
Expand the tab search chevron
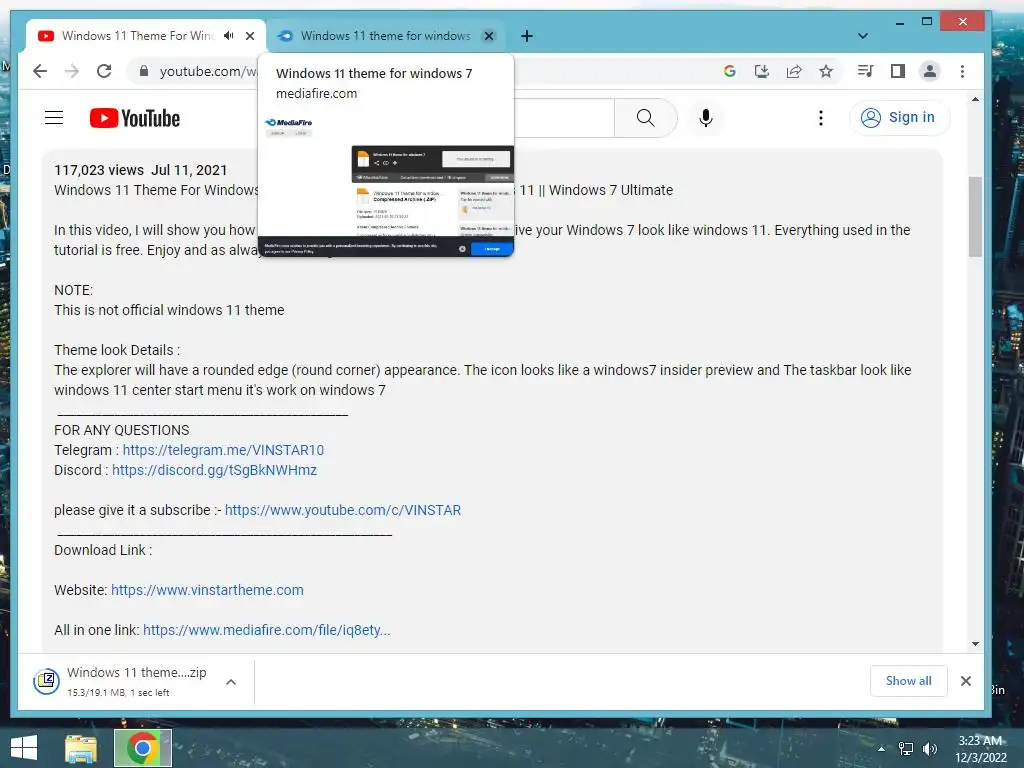pos(863,36)
